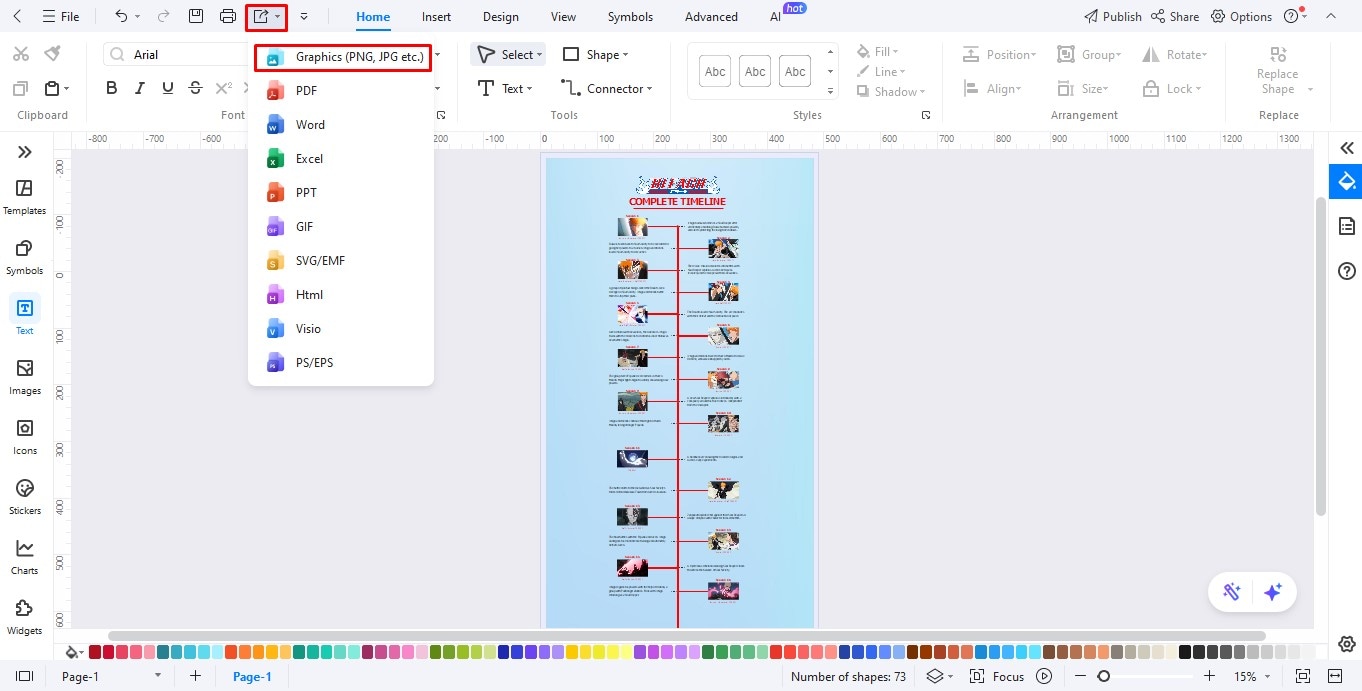Click the AI sparkle assistant icon
The width and height of the screenshot is (1362, 691).
click(x=1272, y=592)
